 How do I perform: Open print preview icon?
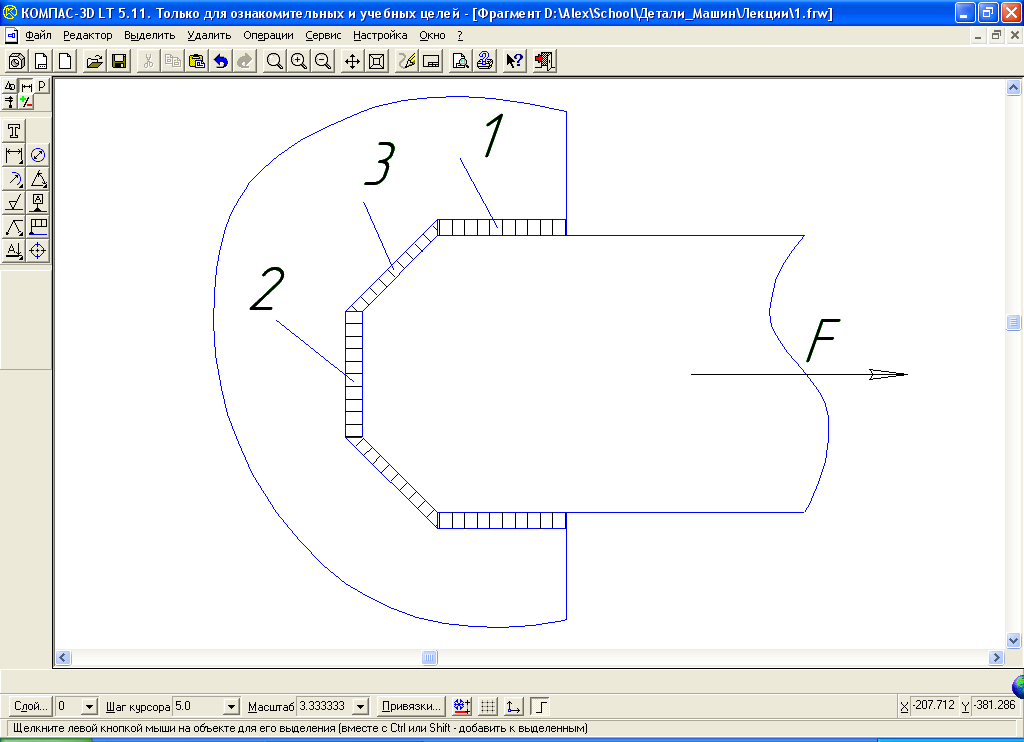click(461, 61)
